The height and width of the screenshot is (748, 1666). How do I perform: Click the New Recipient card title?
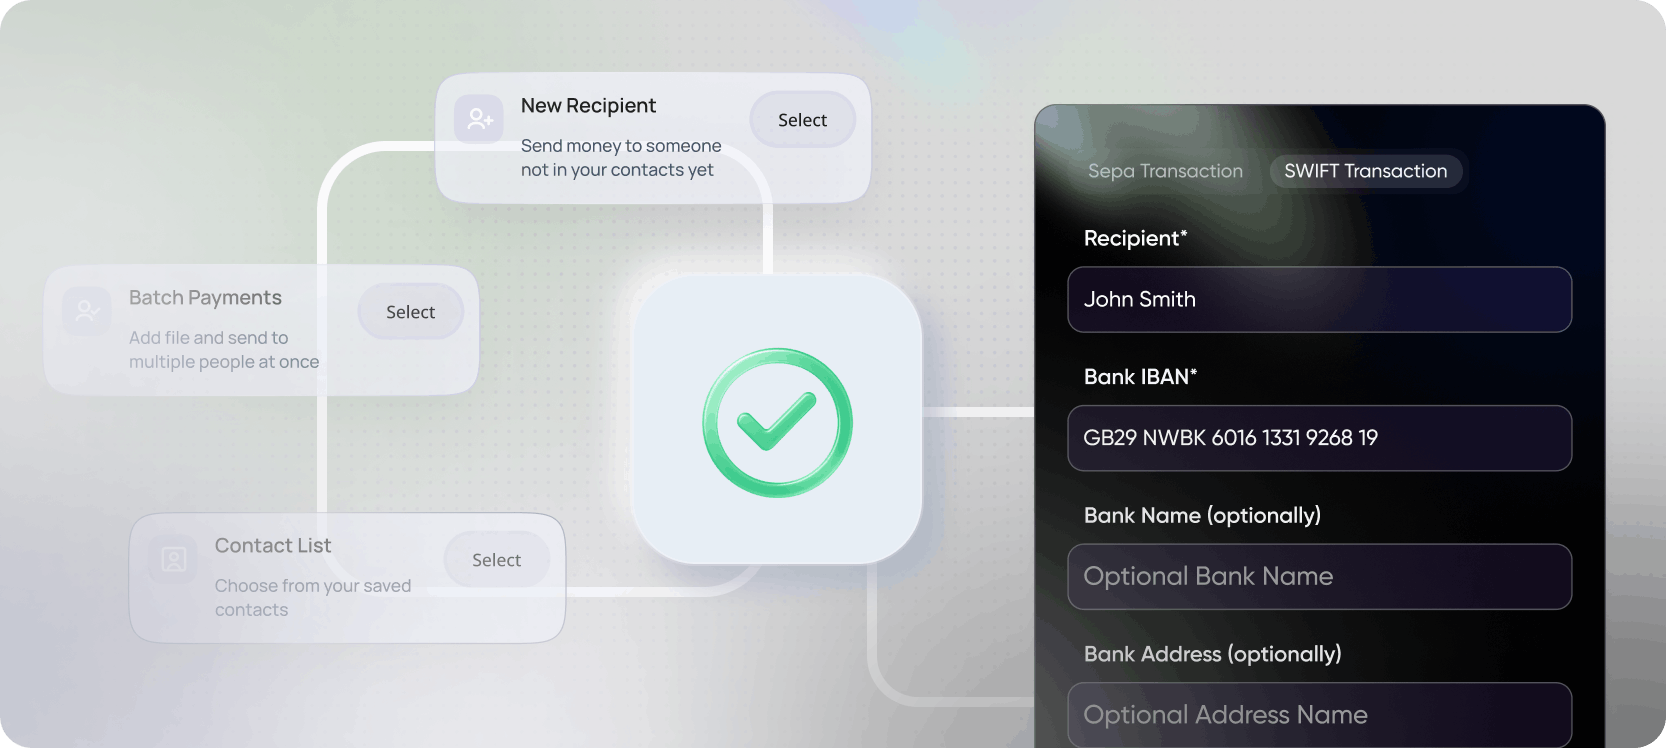tap(588, 106)
